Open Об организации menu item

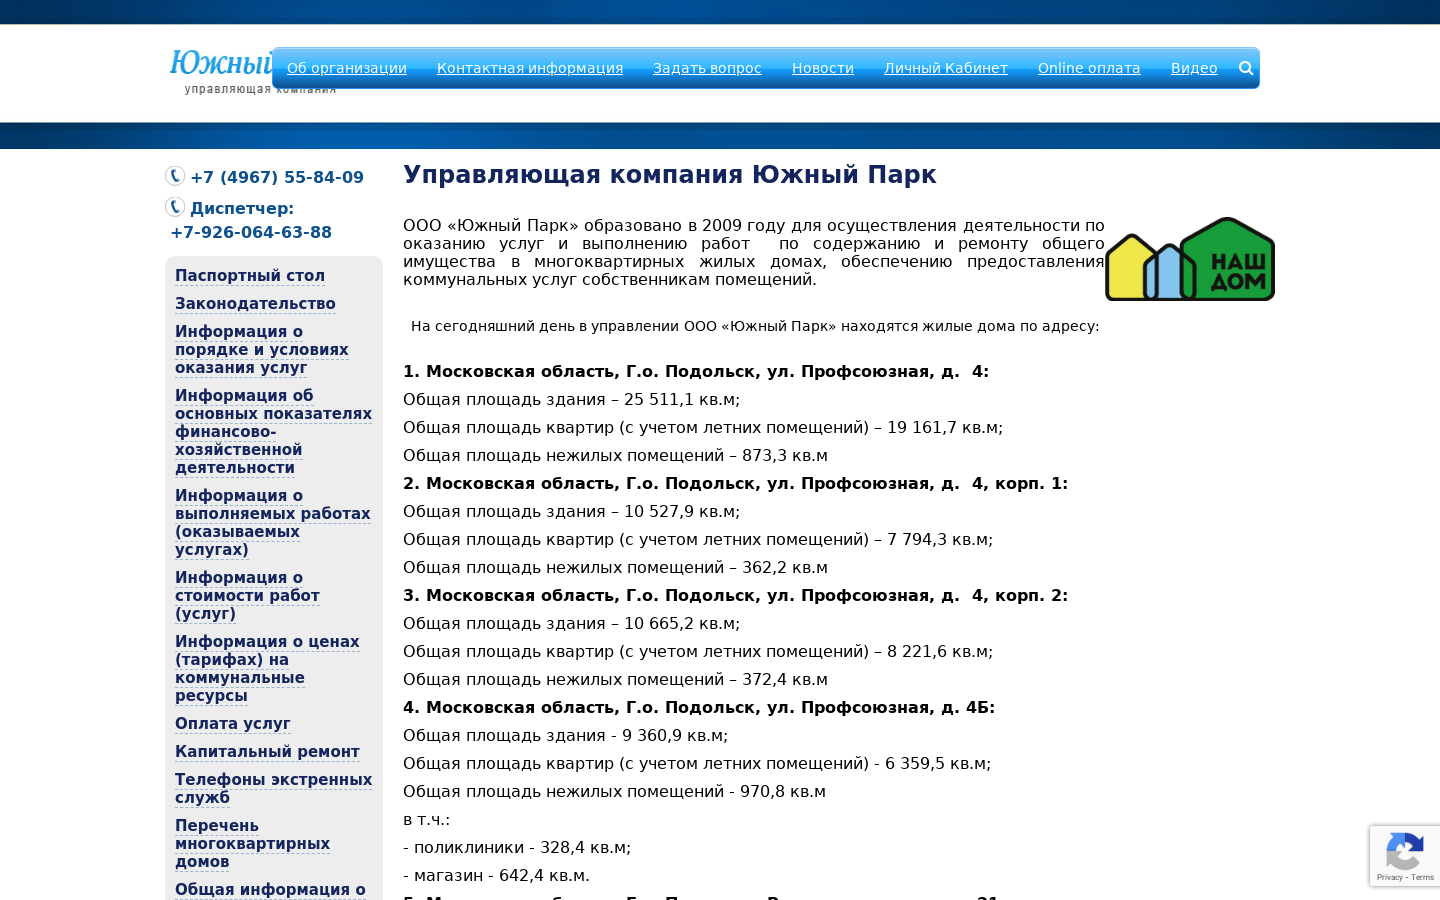click(347, 68)
